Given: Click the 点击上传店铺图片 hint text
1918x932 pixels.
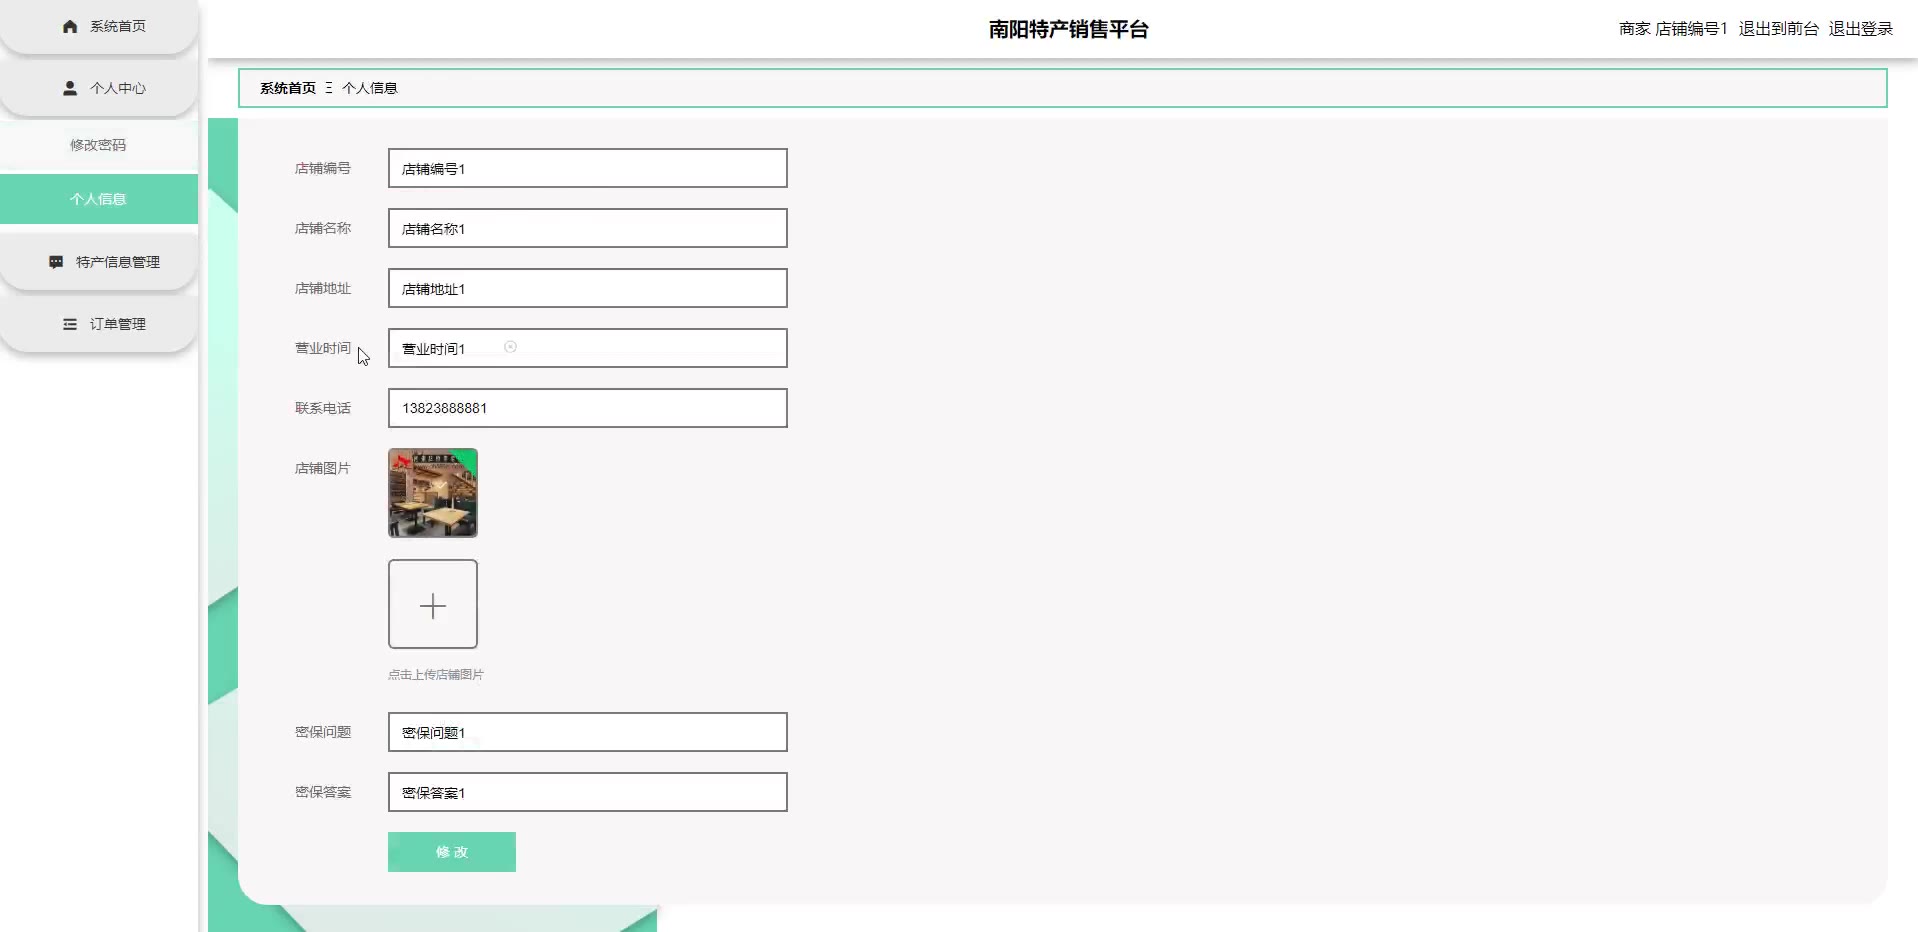Looking at the screenshot, I should tap(436, 675).
